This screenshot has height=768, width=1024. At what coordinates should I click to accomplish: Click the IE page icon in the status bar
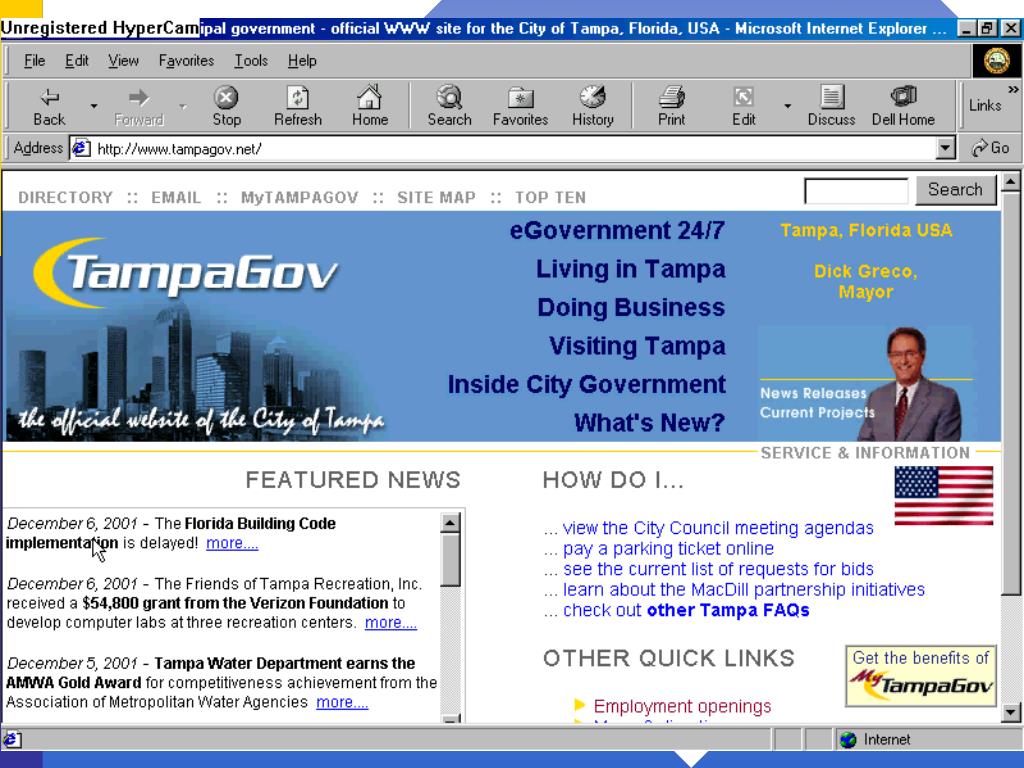pos(12,739)
